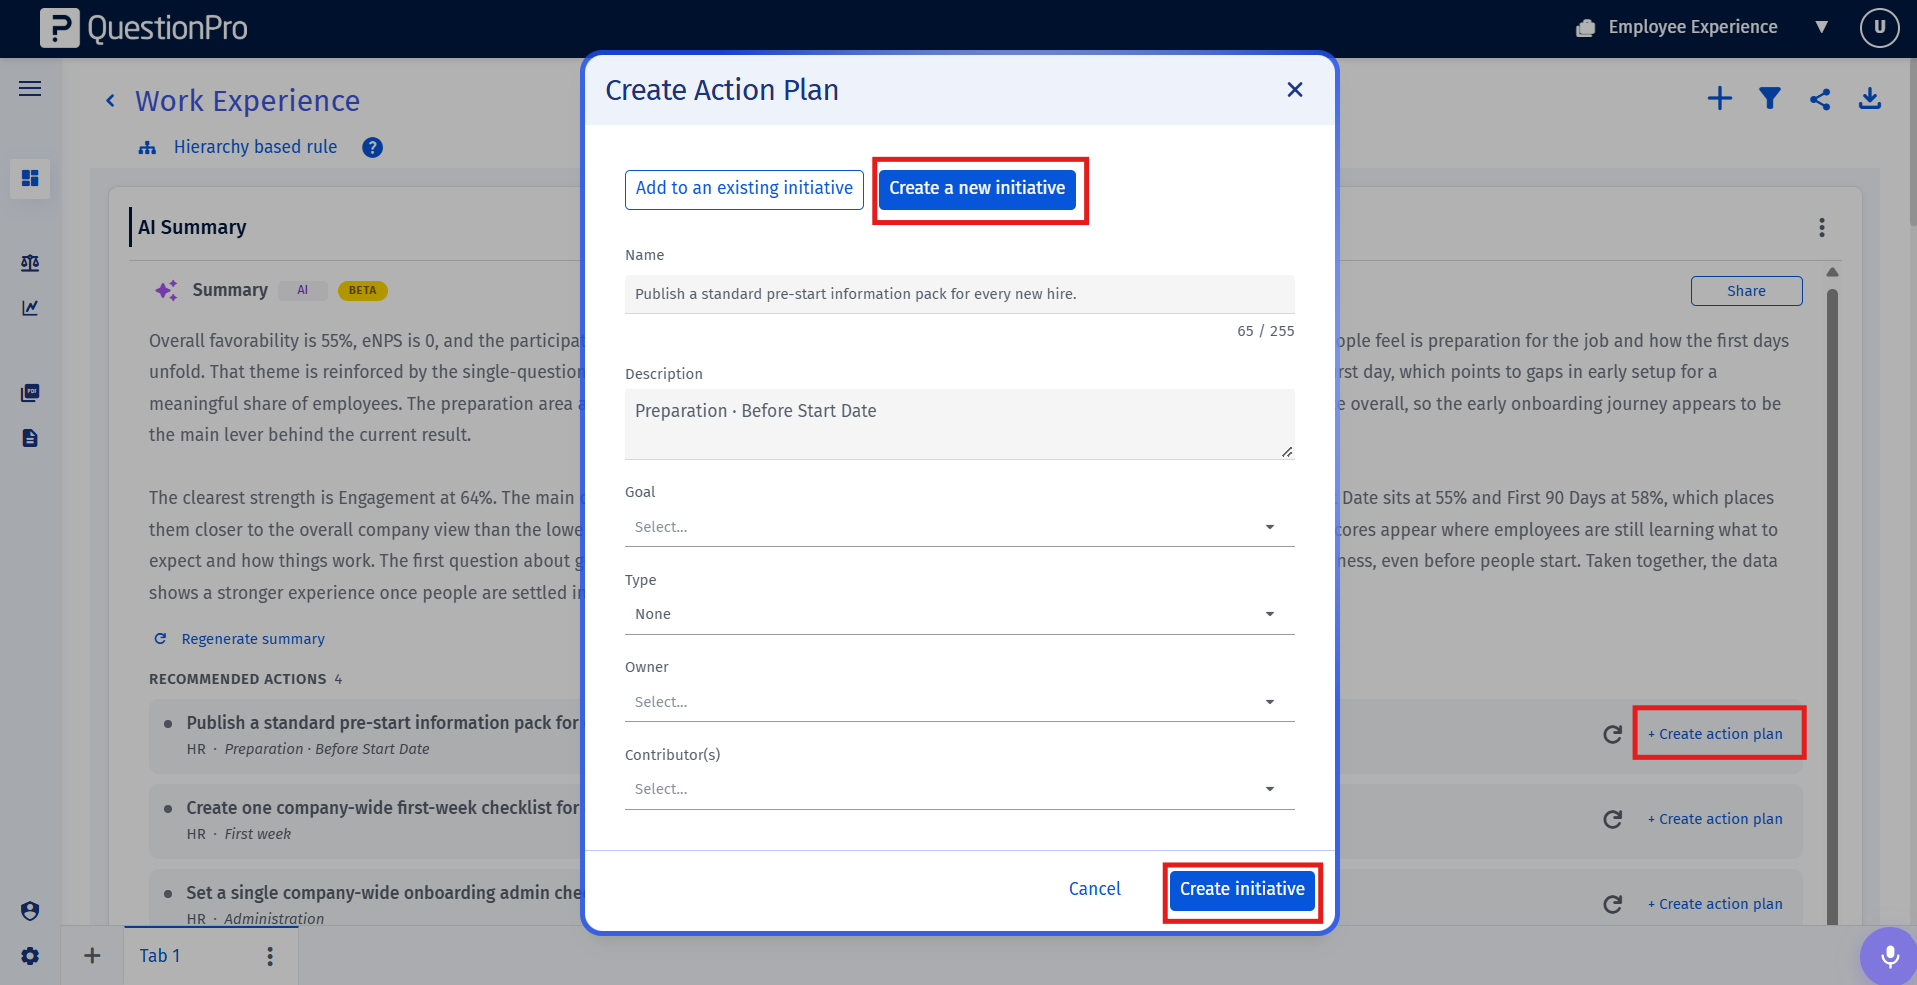
Task: Open the Employee Experience product switcher
Action: click(x=1700, y=28)
